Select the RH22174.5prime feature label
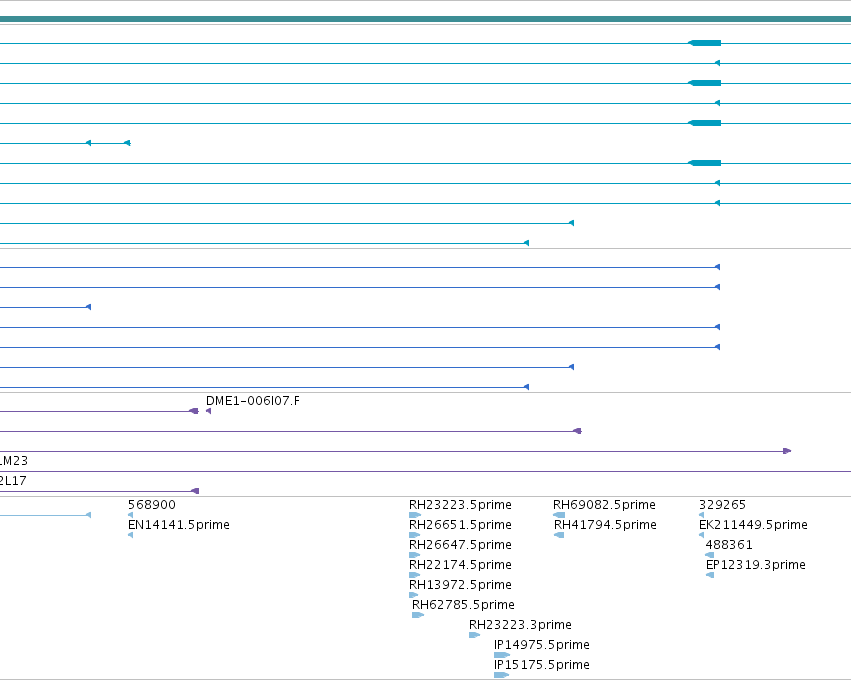The height and width of the screenshot is (680, 851). point(460,565)
